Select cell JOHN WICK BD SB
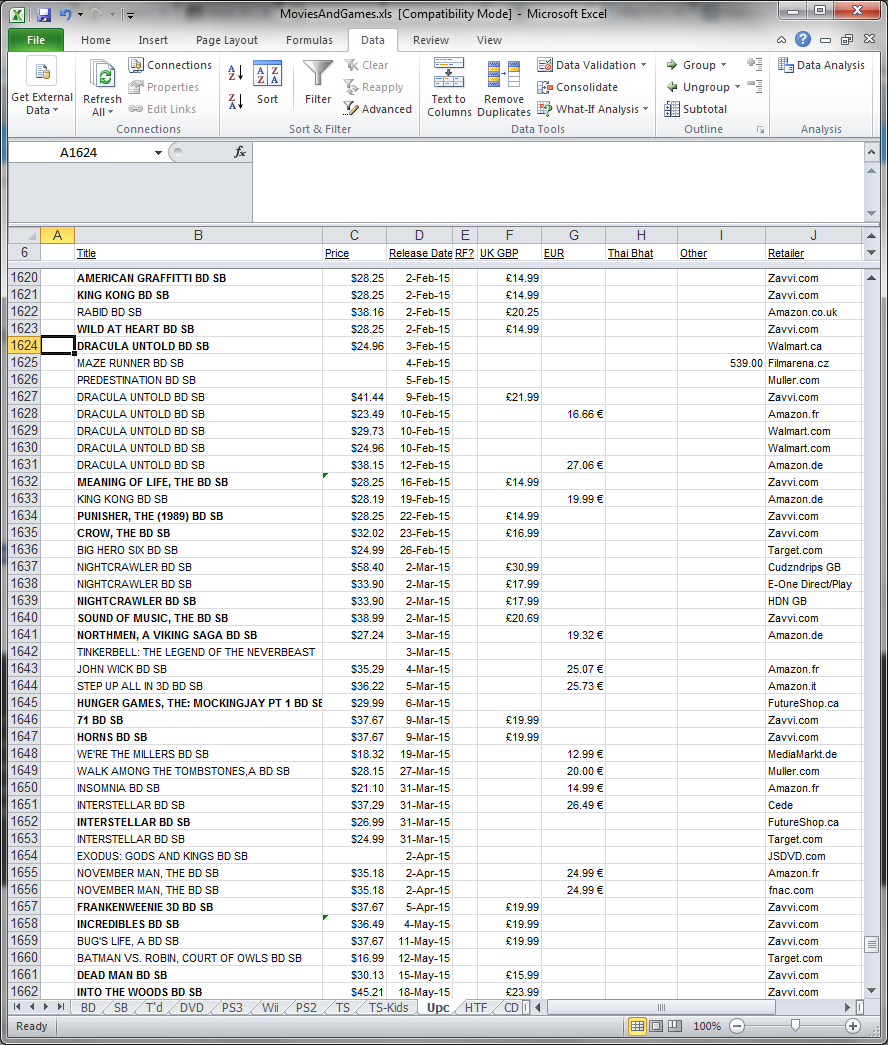Viewport: 888px width, 1045px height. pyautogui.click(x=198, y=669)
